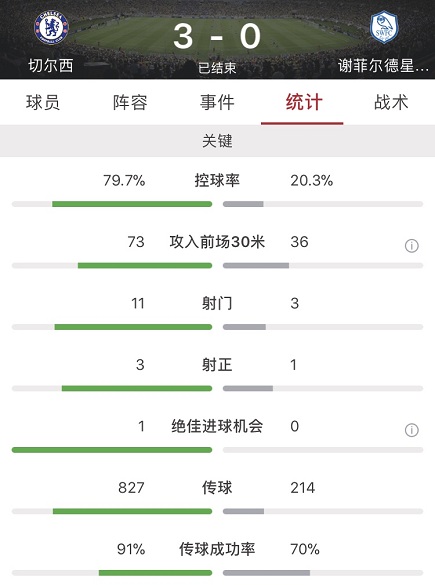Select the 射门 stat row label
Viewport: 435px width, 585px height.
tap(217, 303)
